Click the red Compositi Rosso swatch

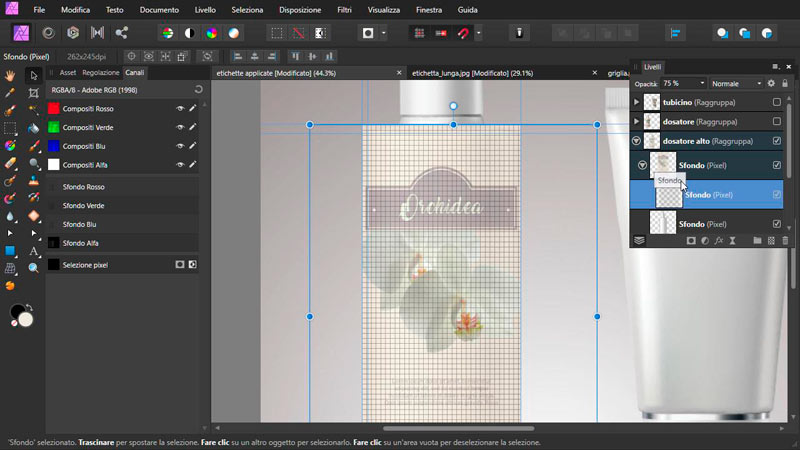[x=54, y=109]
